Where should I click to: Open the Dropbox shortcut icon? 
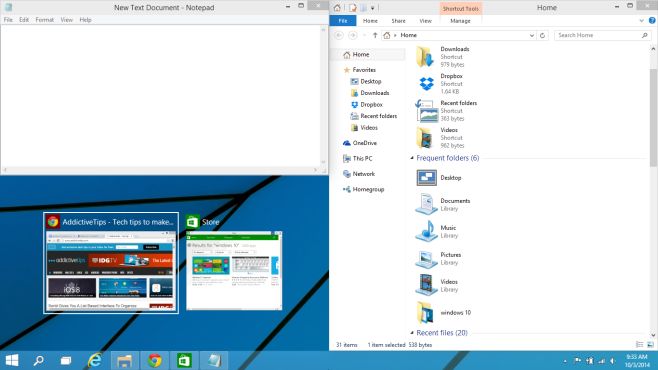click(426, 83)
